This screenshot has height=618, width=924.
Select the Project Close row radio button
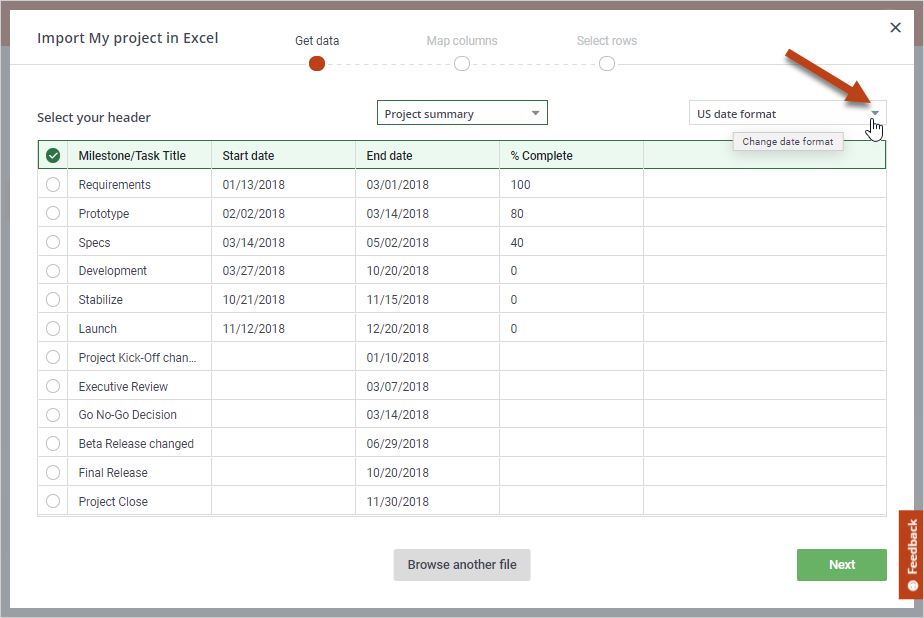pos(53,501)
